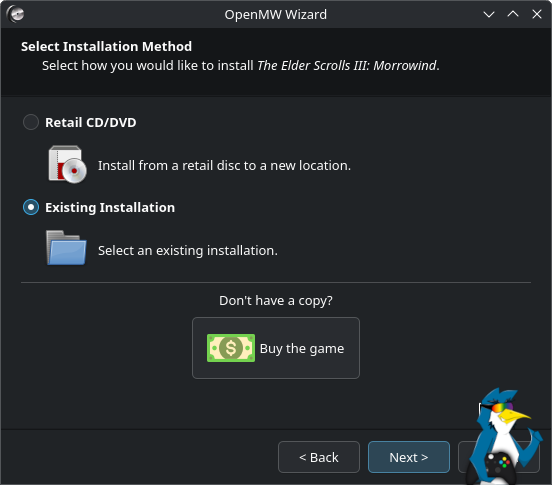Close the OpenMW Wizard window
This screenshot has height=485, width=552.
537,14
